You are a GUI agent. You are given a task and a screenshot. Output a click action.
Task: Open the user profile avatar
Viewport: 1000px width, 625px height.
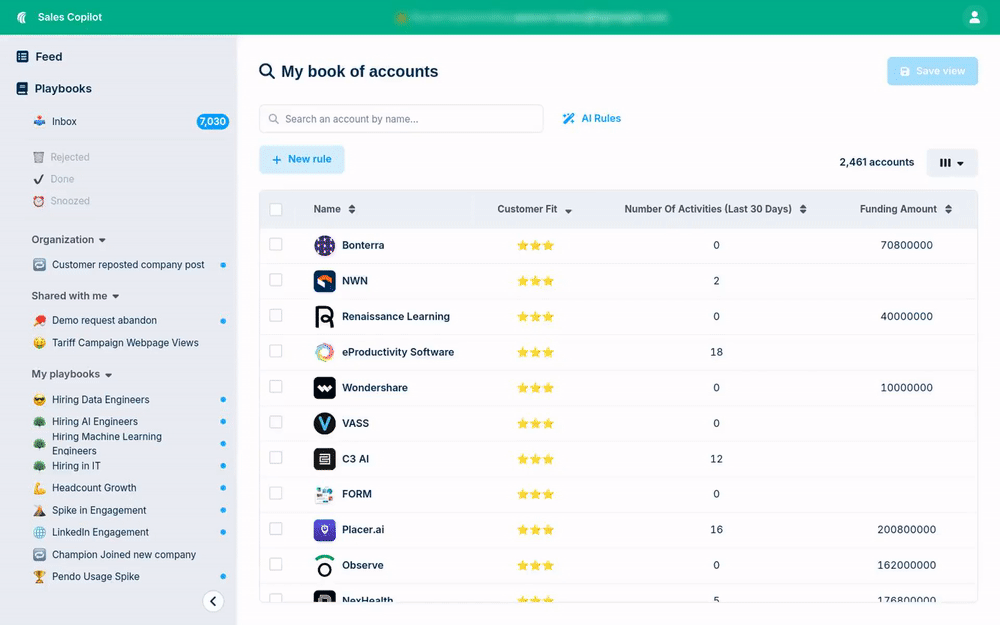974,17
